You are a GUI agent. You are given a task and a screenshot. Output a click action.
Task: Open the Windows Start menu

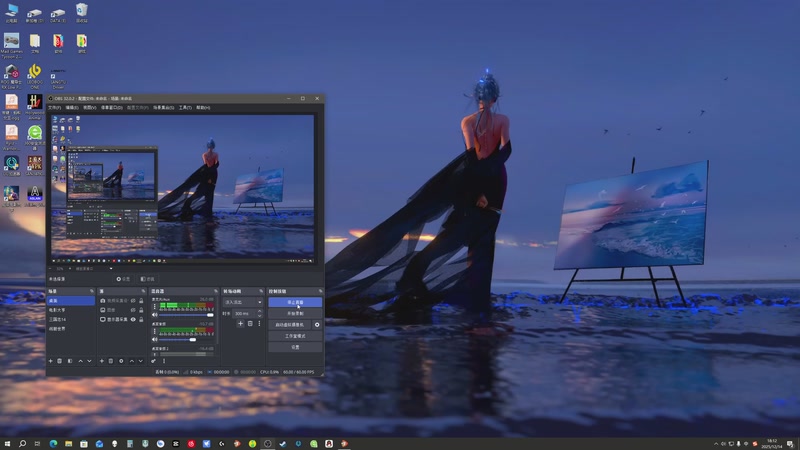[x=7, y=444]
